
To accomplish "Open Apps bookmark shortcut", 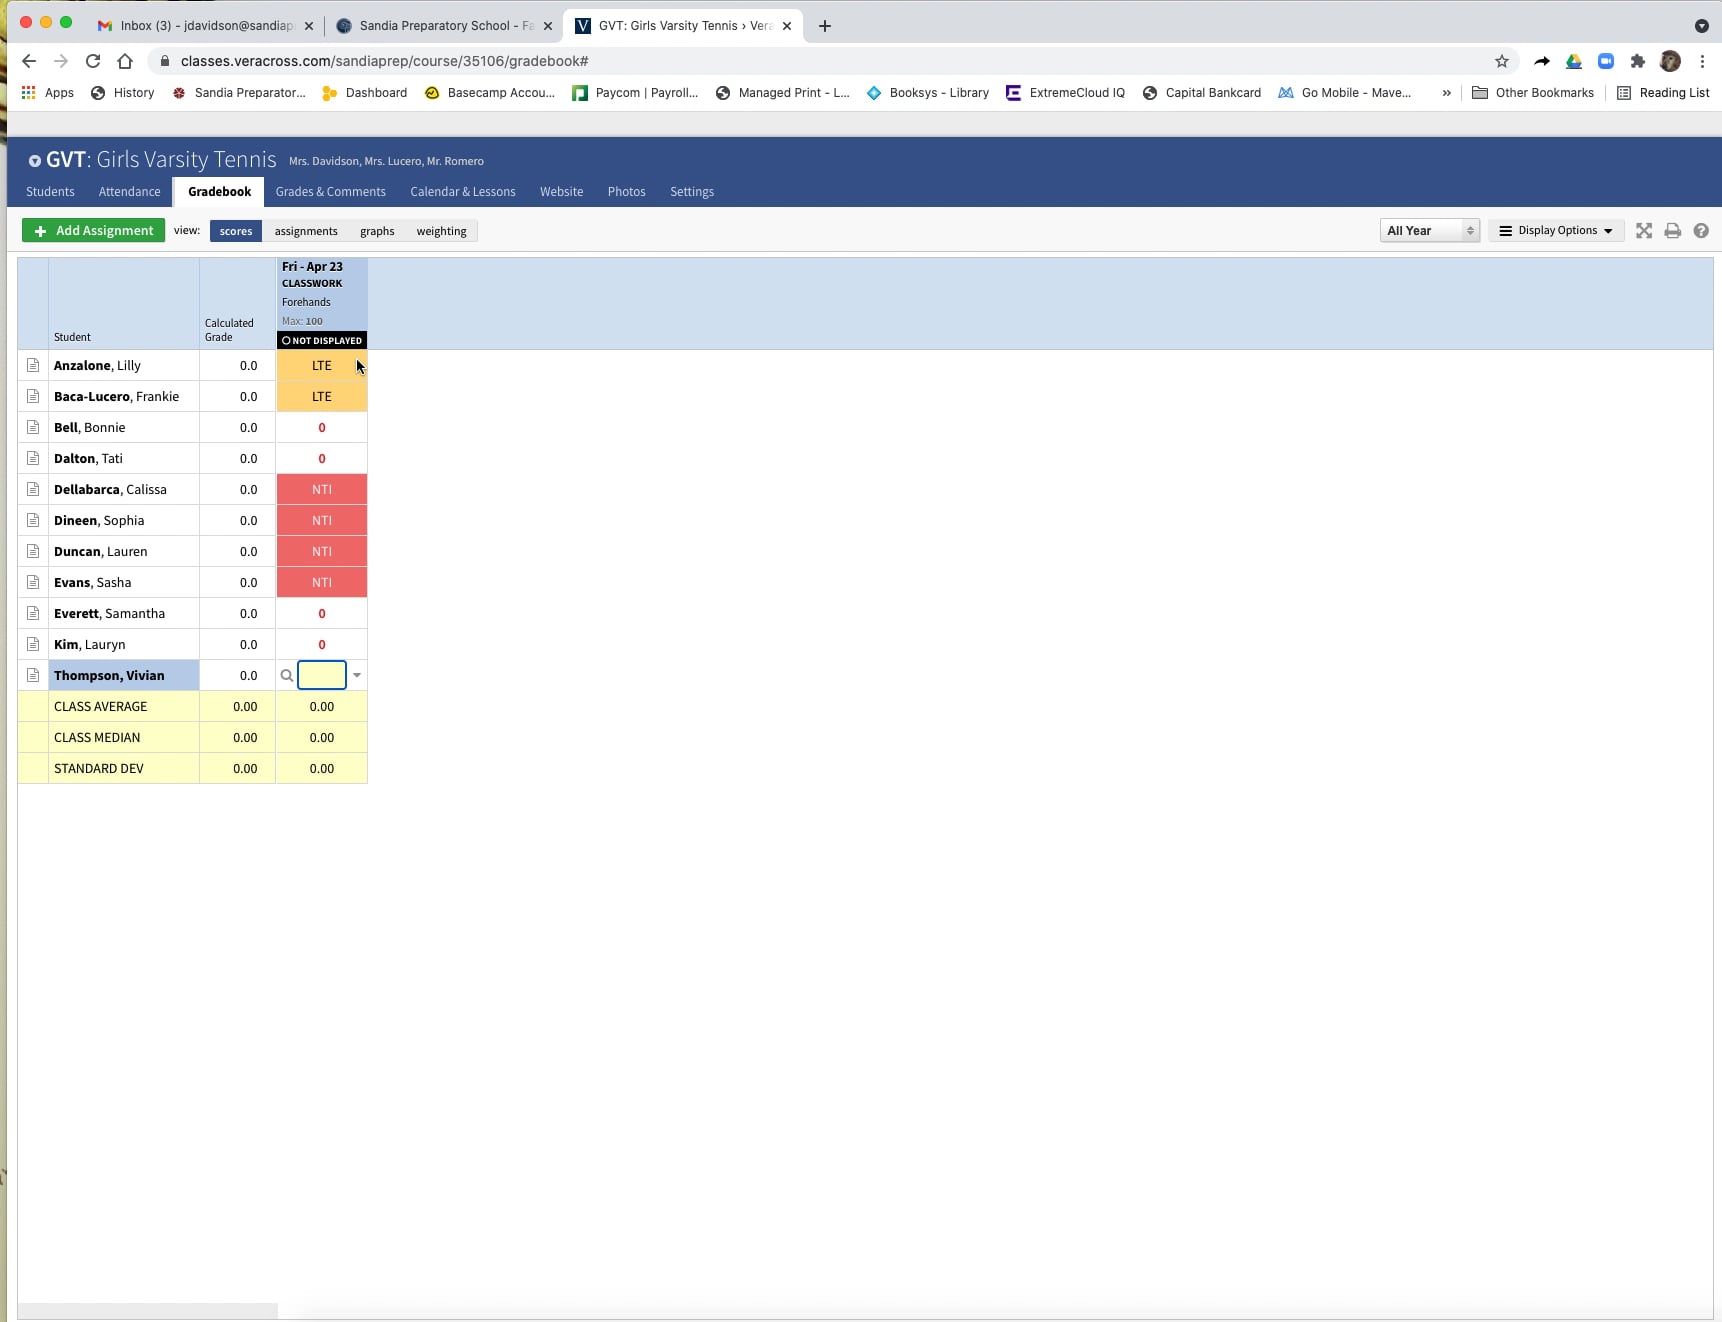I will click(x=47, y=93).
